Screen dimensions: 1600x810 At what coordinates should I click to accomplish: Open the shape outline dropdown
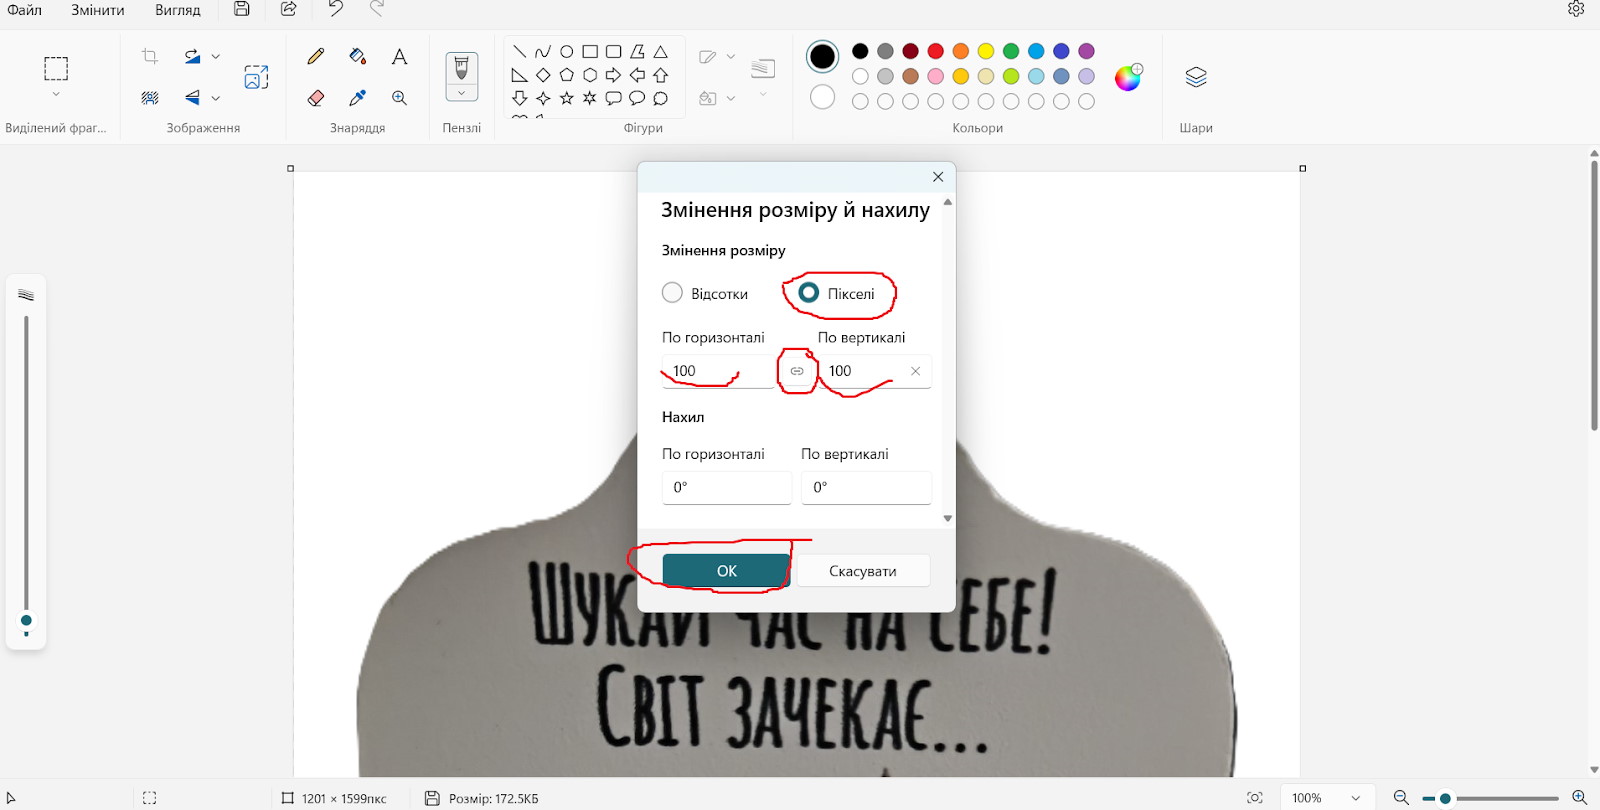731,57
